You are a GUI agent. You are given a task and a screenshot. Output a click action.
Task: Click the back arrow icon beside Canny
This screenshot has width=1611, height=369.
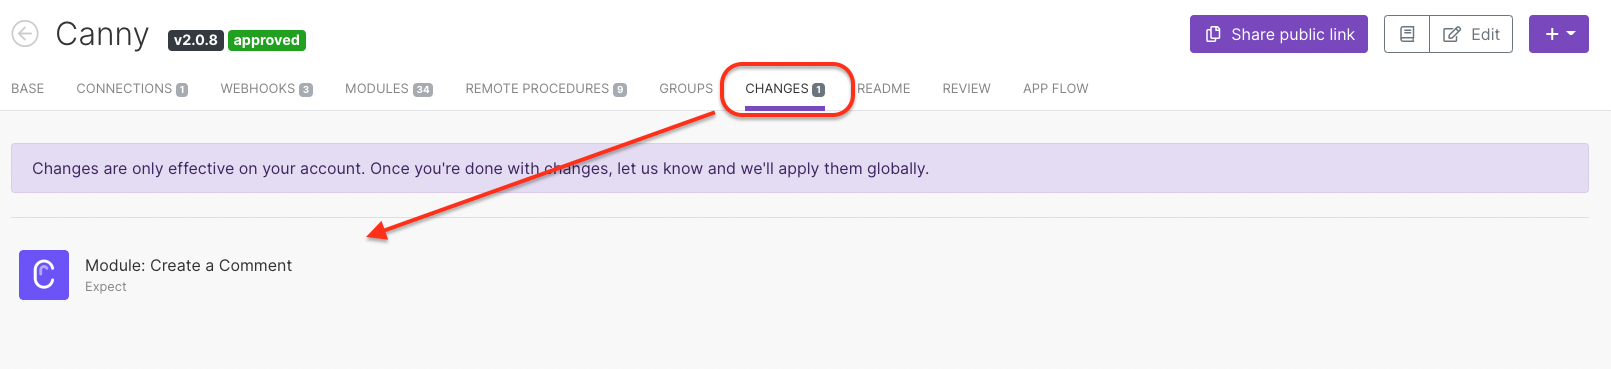click(25, 34)
